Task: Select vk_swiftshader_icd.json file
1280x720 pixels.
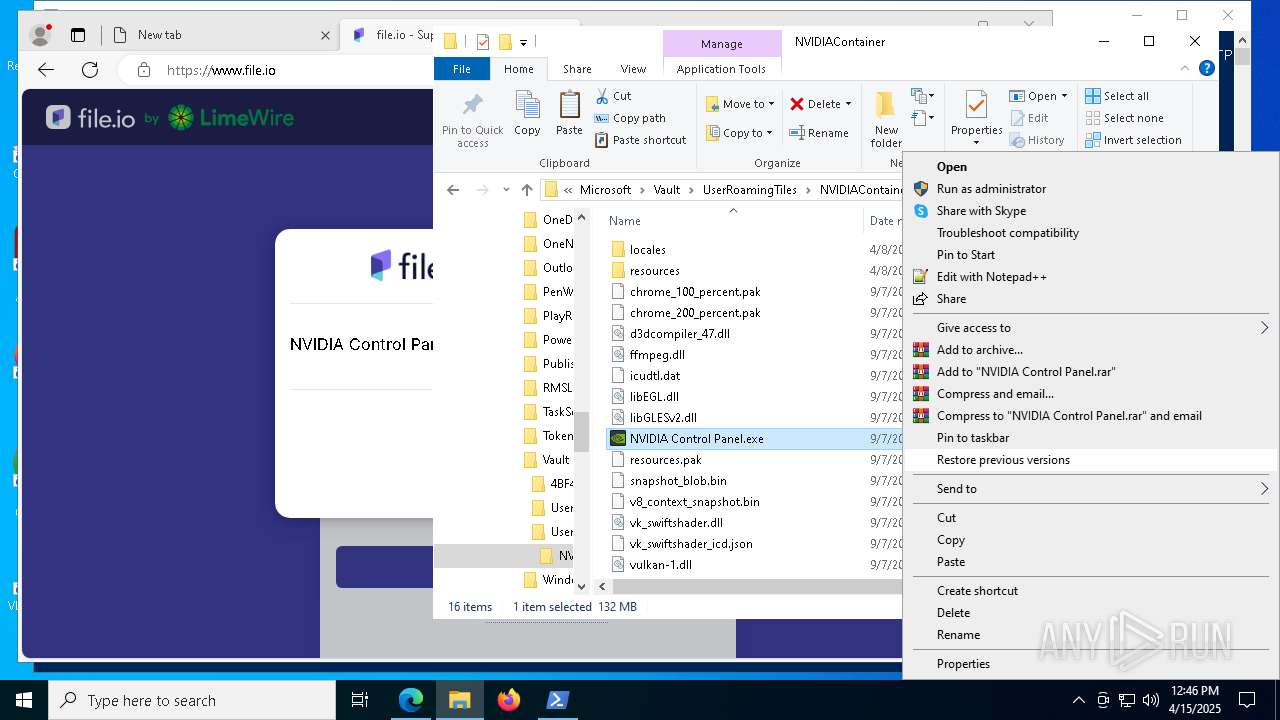Action: coord(691,544)
